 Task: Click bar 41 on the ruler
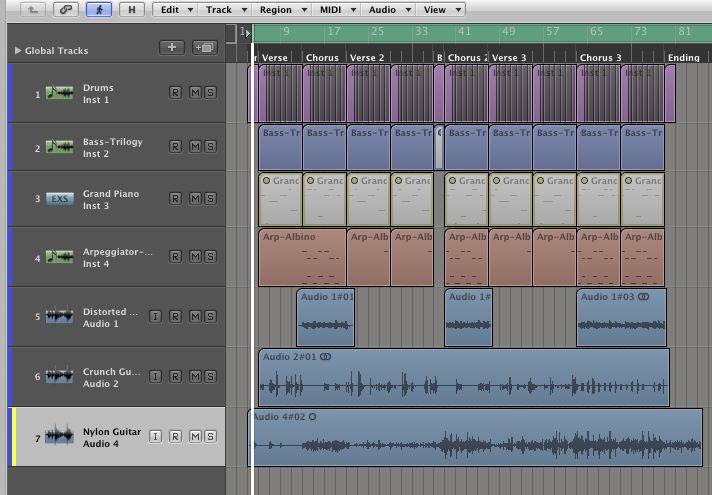pos(464,31)
